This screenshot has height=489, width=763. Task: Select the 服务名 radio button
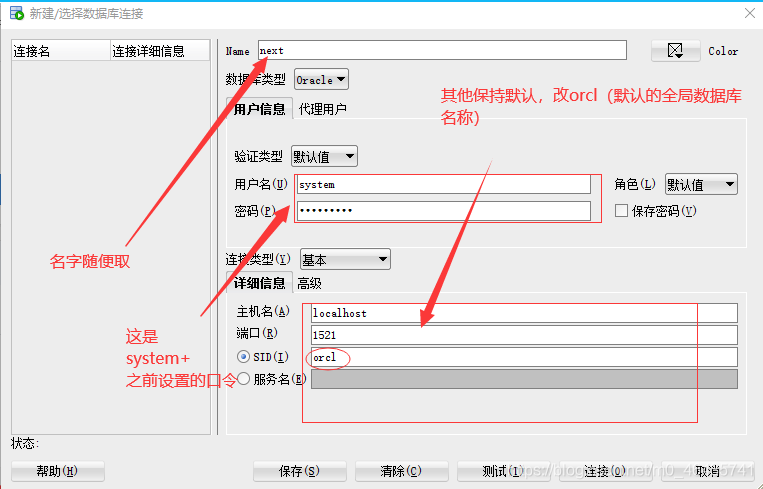tap(243, 379)
